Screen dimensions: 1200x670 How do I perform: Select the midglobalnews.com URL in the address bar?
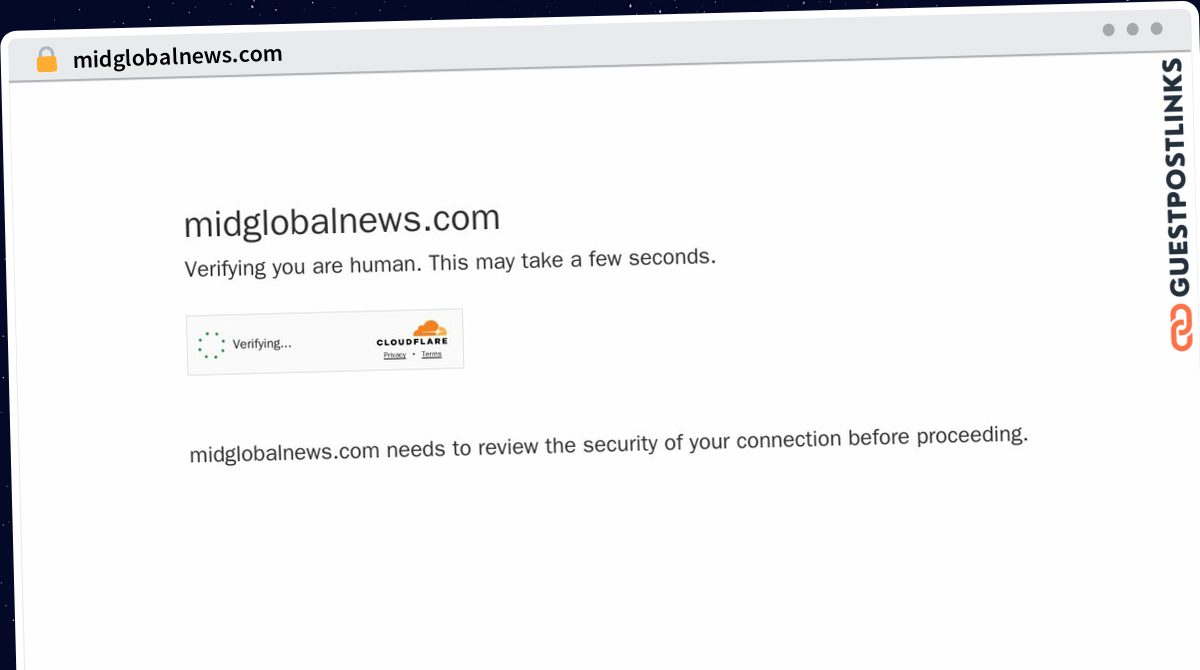178,56
